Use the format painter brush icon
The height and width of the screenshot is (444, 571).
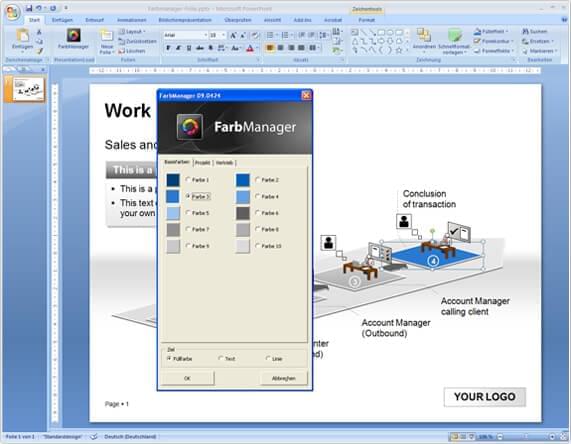click(39, 51)
